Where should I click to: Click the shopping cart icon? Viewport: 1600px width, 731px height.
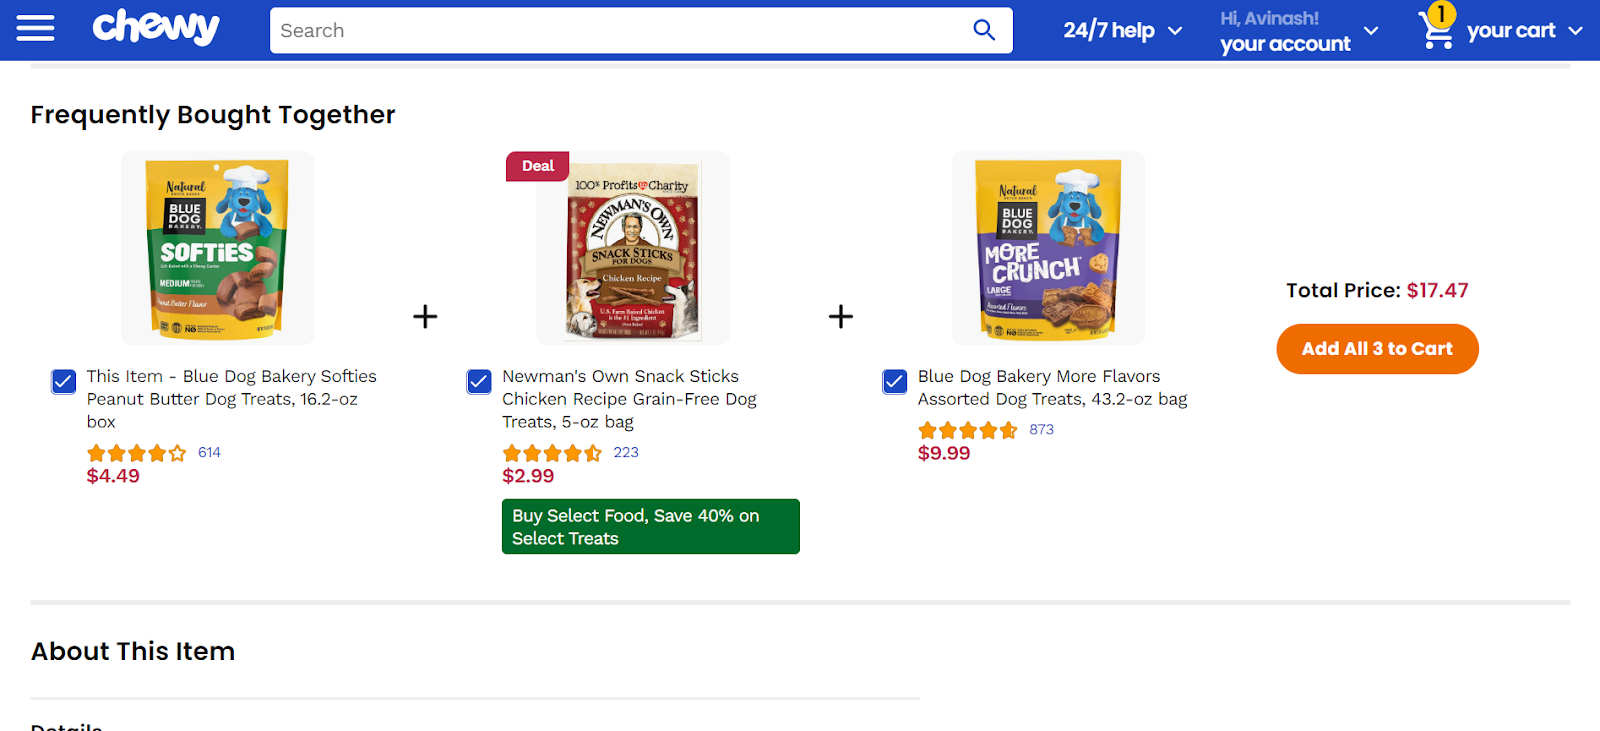click(x=1437, y=30)
